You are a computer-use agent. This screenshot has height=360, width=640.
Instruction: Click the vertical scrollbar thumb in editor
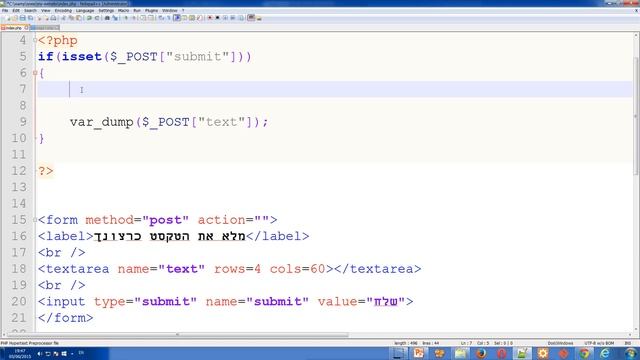coord(636,116)
